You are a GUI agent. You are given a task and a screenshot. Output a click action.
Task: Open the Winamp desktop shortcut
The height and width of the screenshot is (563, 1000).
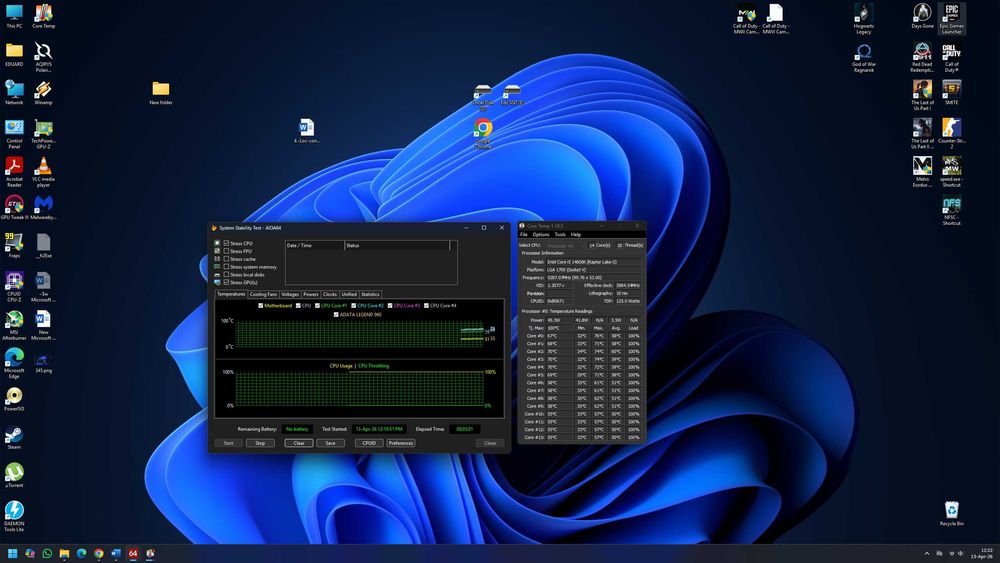43,93
